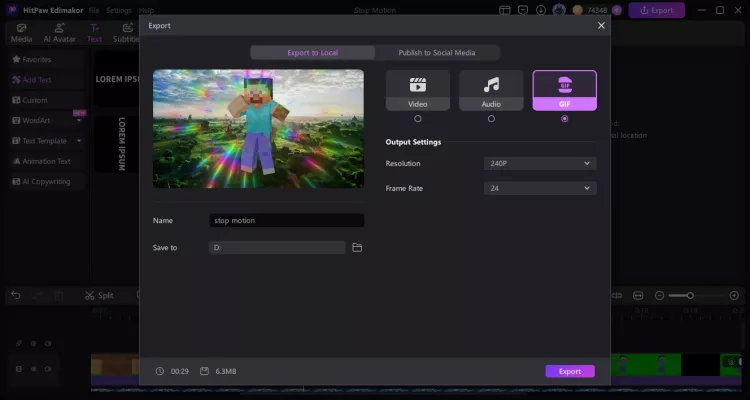Toggle mute speaker on lower timeline track
The image size is (750, 400).
click(x=48, y=369)
